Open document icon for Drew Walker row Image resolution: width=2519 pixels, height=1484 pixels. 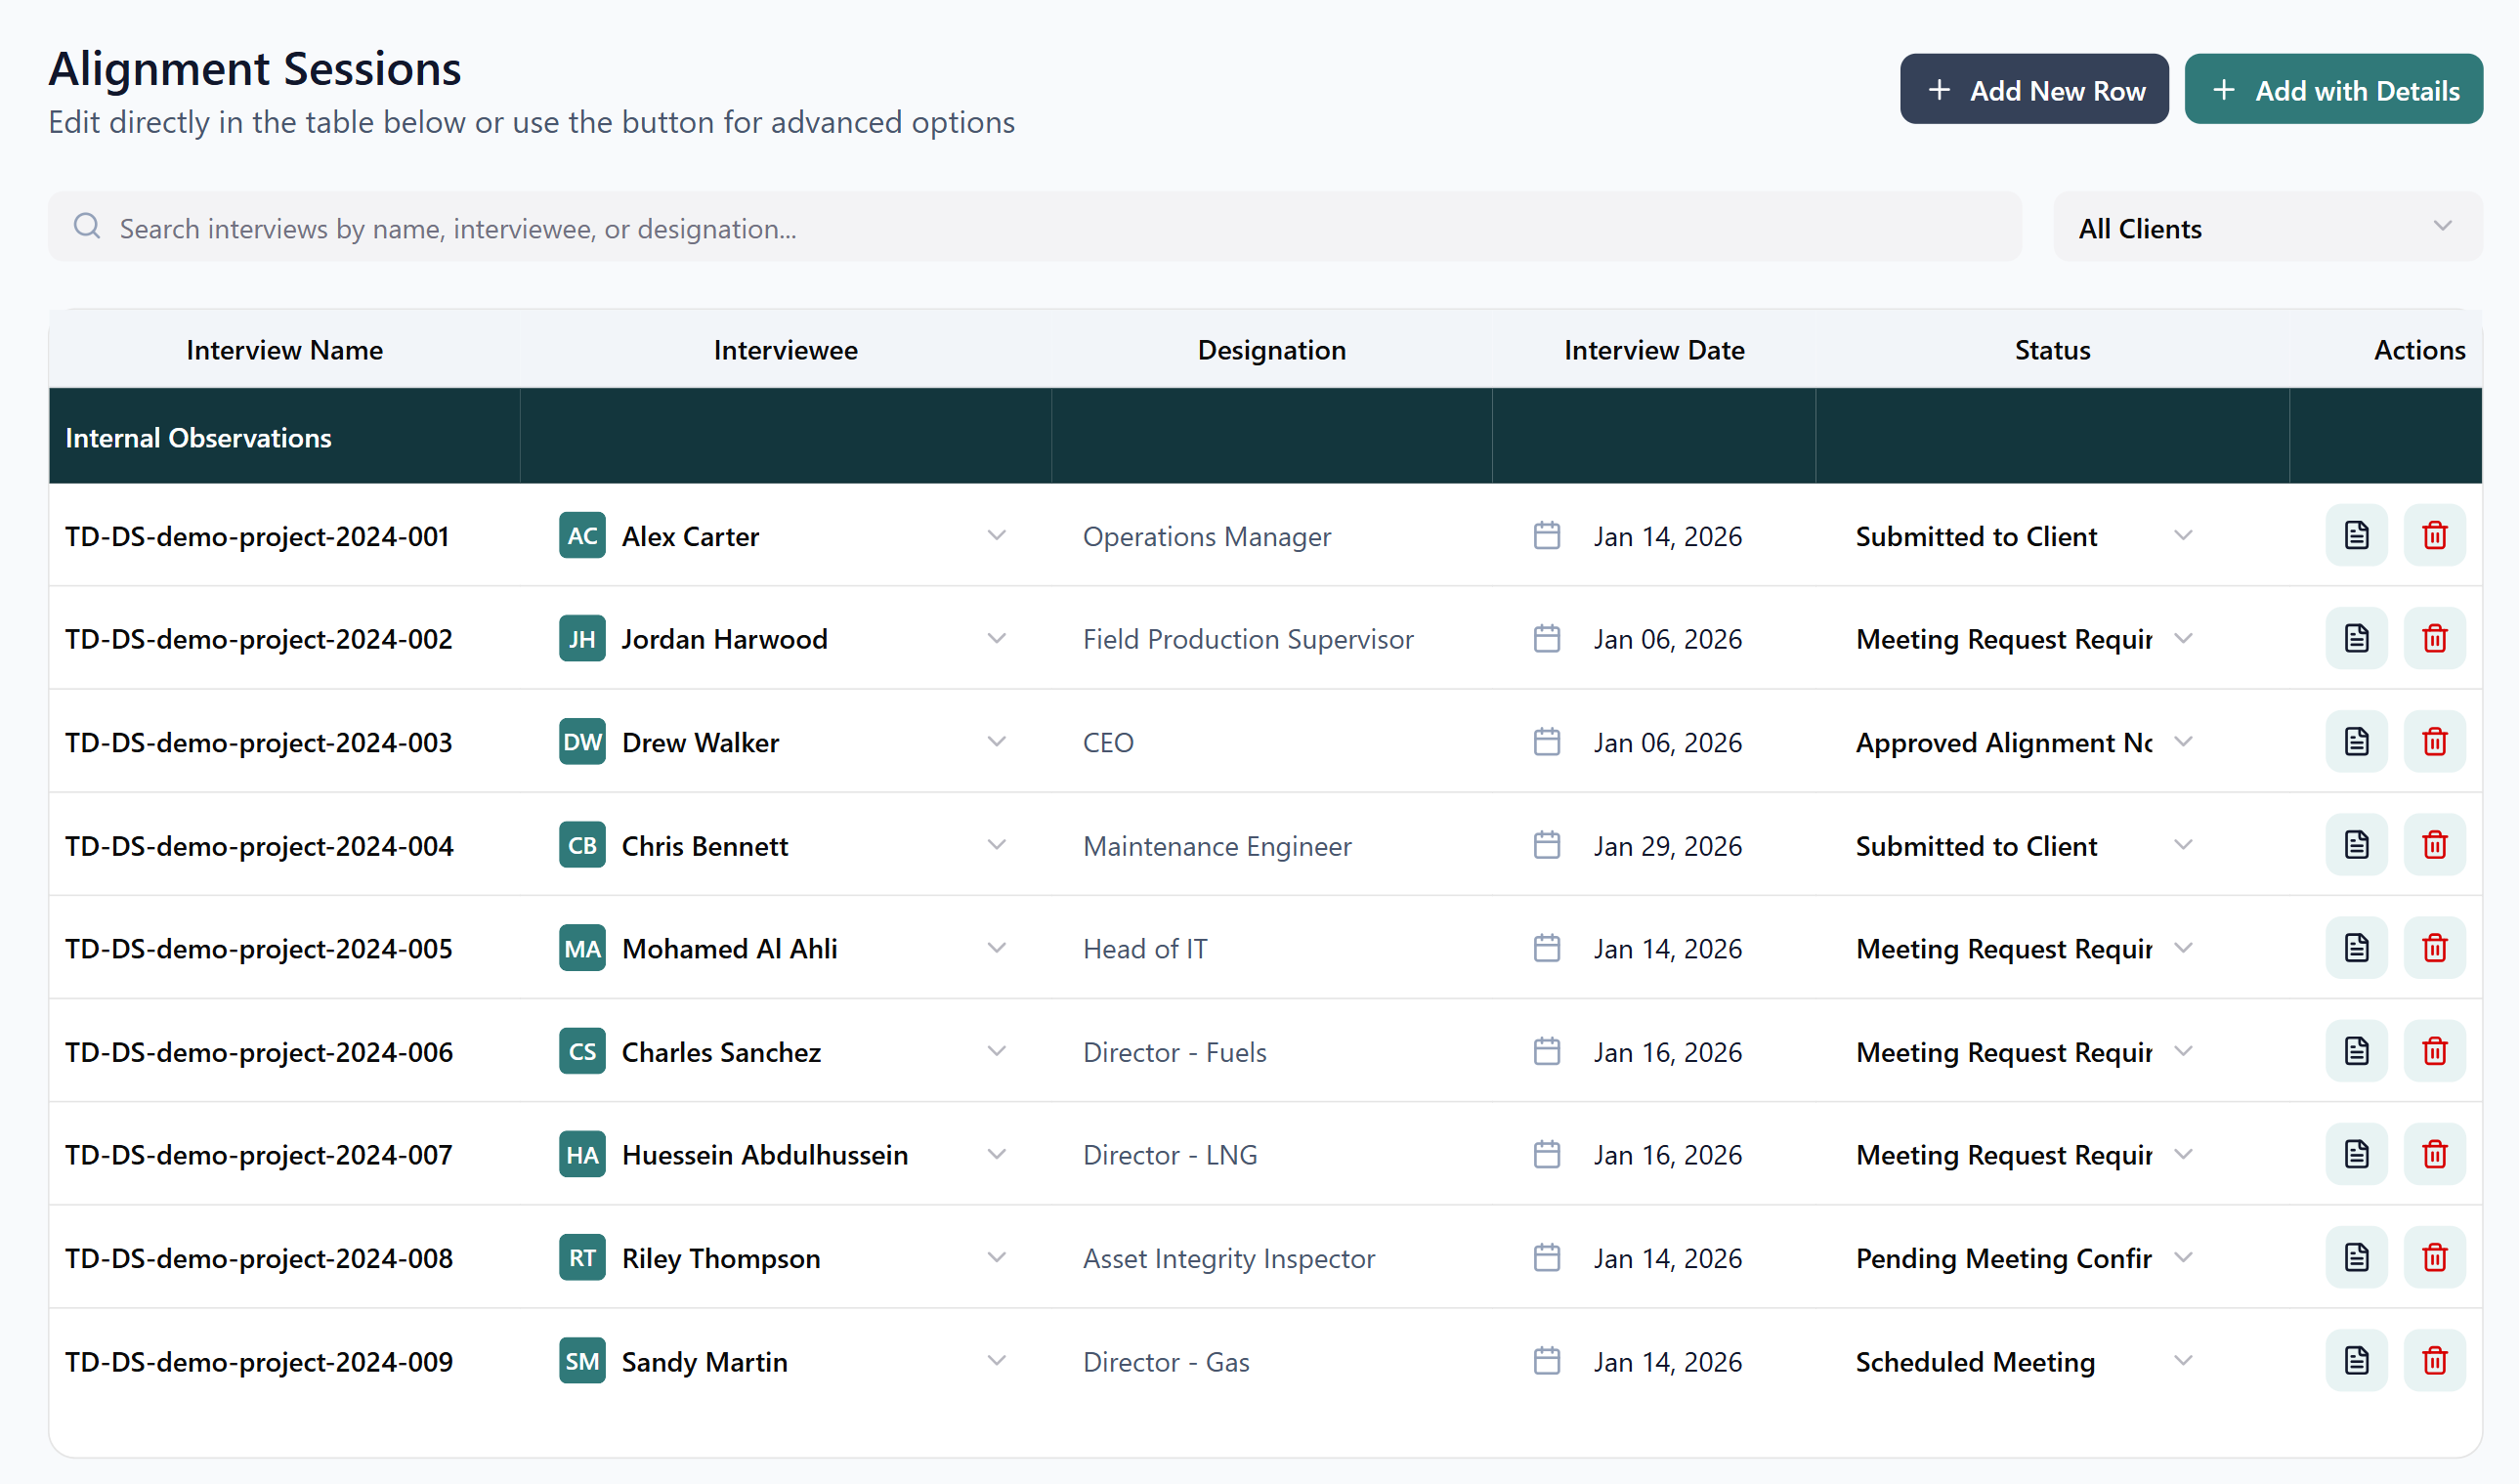point(2356,742)
